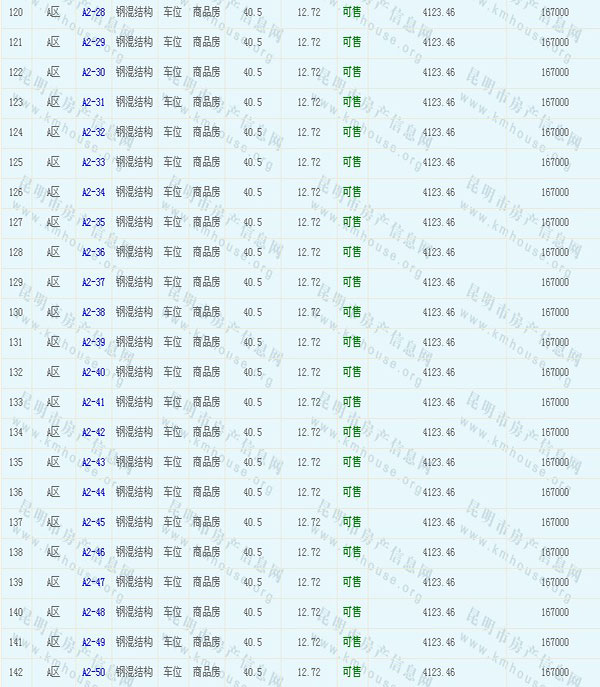Select the A2-49 parking link
Screen dimensions: 600x687
93,642
